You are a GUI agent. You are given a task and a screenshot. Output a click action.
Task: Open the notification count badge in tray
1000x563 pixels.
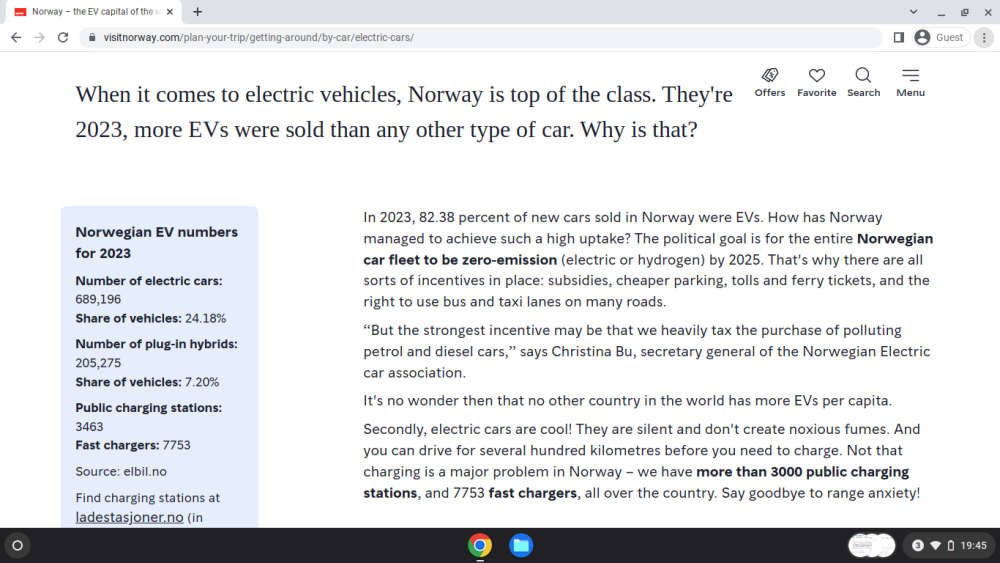pyautogui.click(x=918, y=545)
